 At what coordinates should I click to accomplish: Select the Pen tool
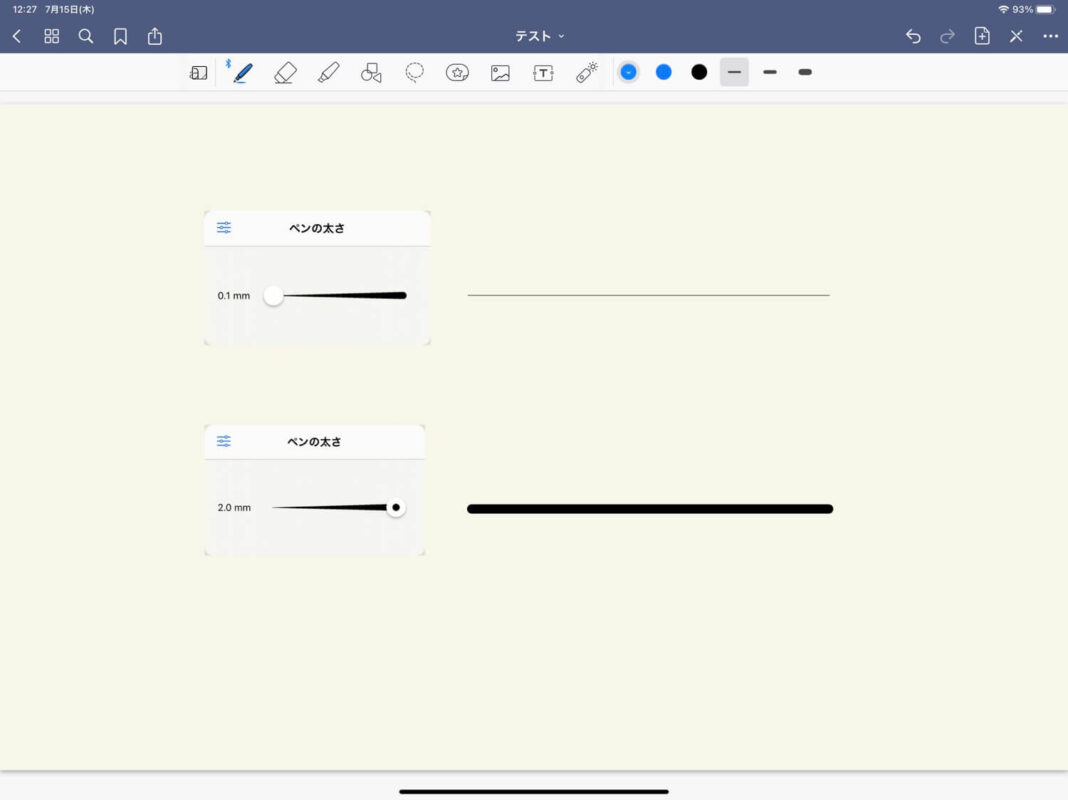tap(242, 72)
